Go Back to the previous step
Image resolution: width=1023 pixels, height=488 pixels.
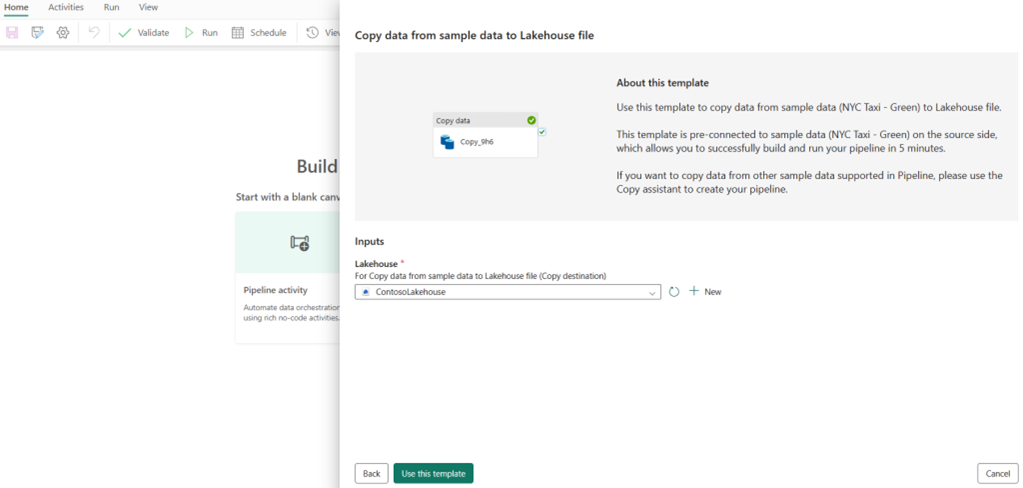[371, 473]
